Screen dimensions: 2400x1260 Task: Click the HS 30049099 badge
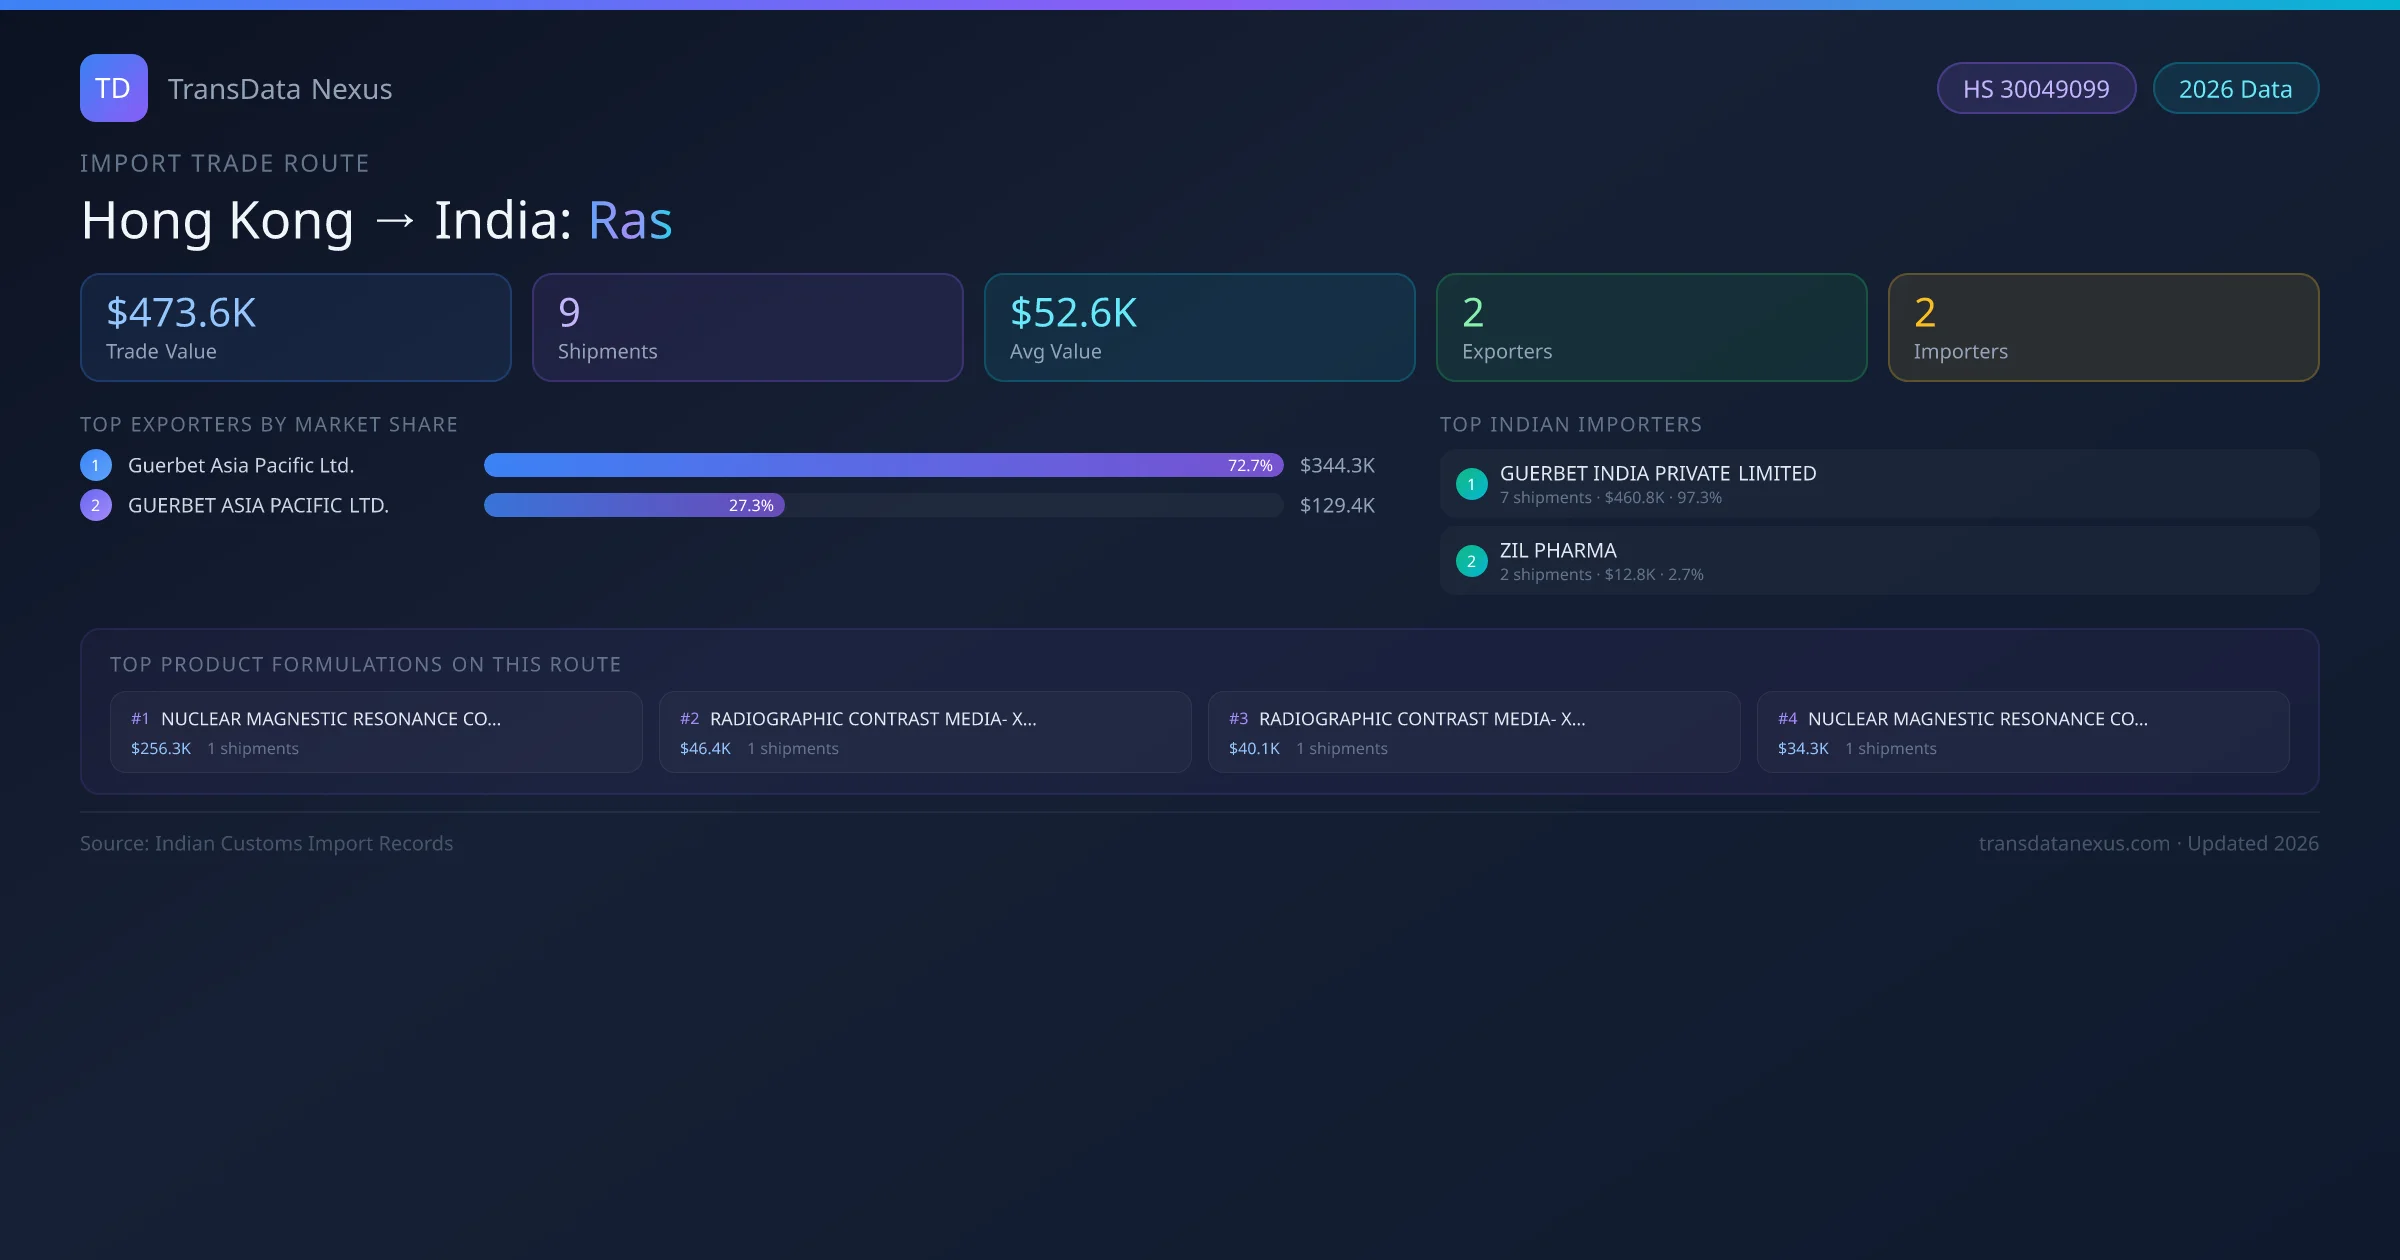point(2035,89)
